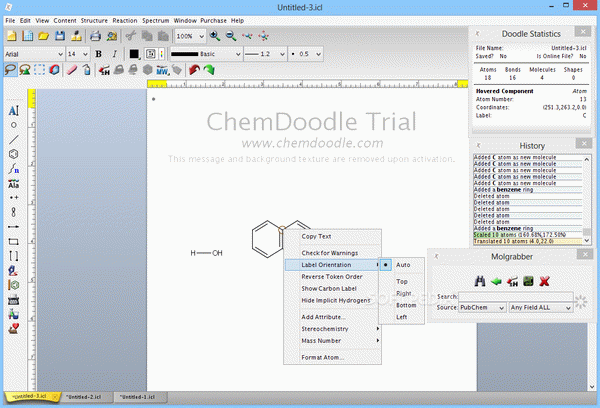This screenshot has width=600, height=408.
Task: Zoom in with the plus magnifier icon
Action: (215, 36)
